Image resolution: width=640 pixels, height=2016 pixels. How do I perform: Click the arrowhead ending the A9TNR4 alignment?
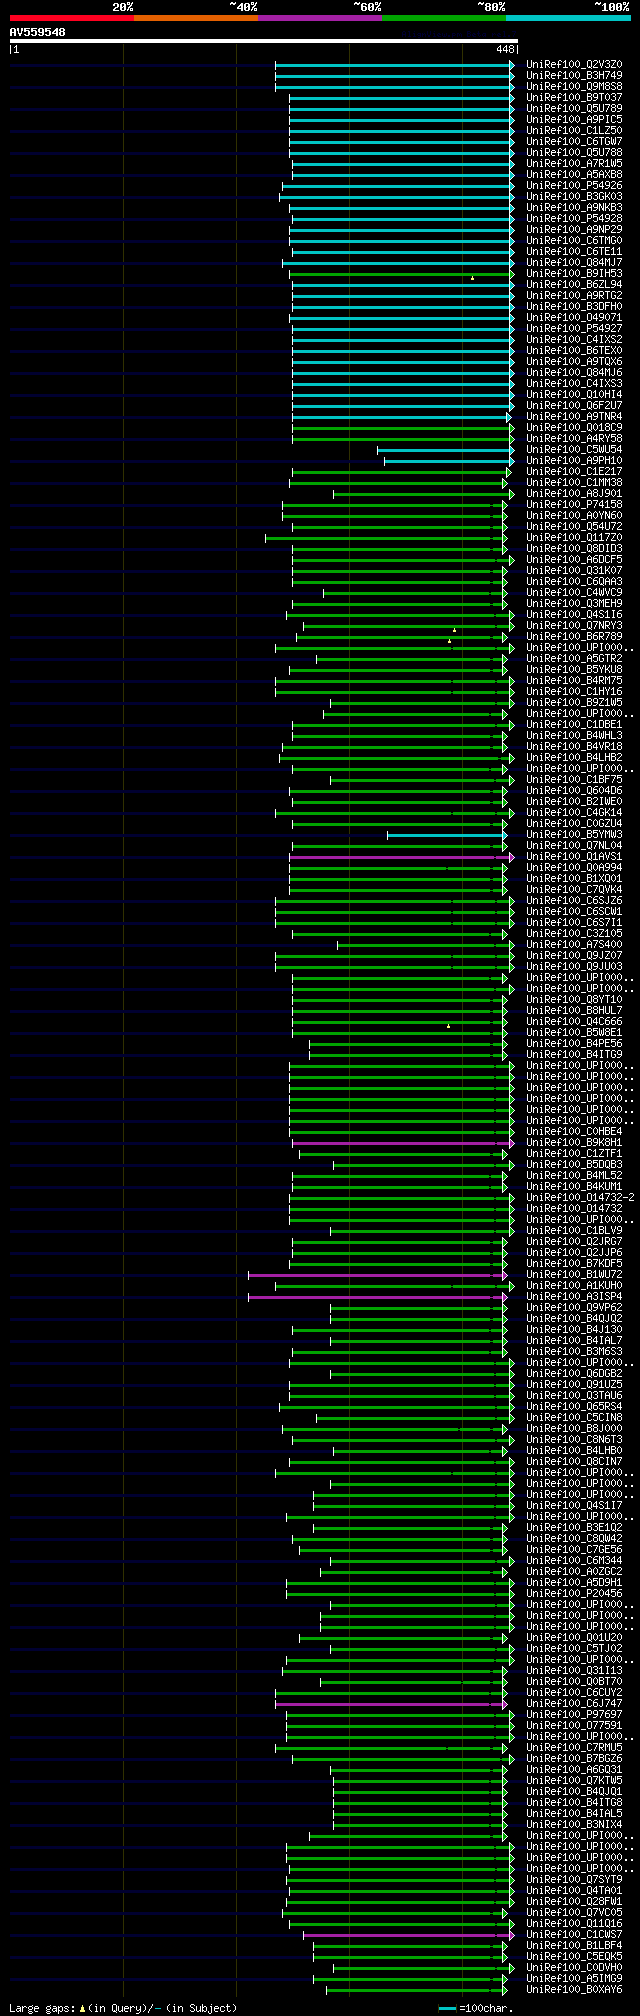pos(508,417)
